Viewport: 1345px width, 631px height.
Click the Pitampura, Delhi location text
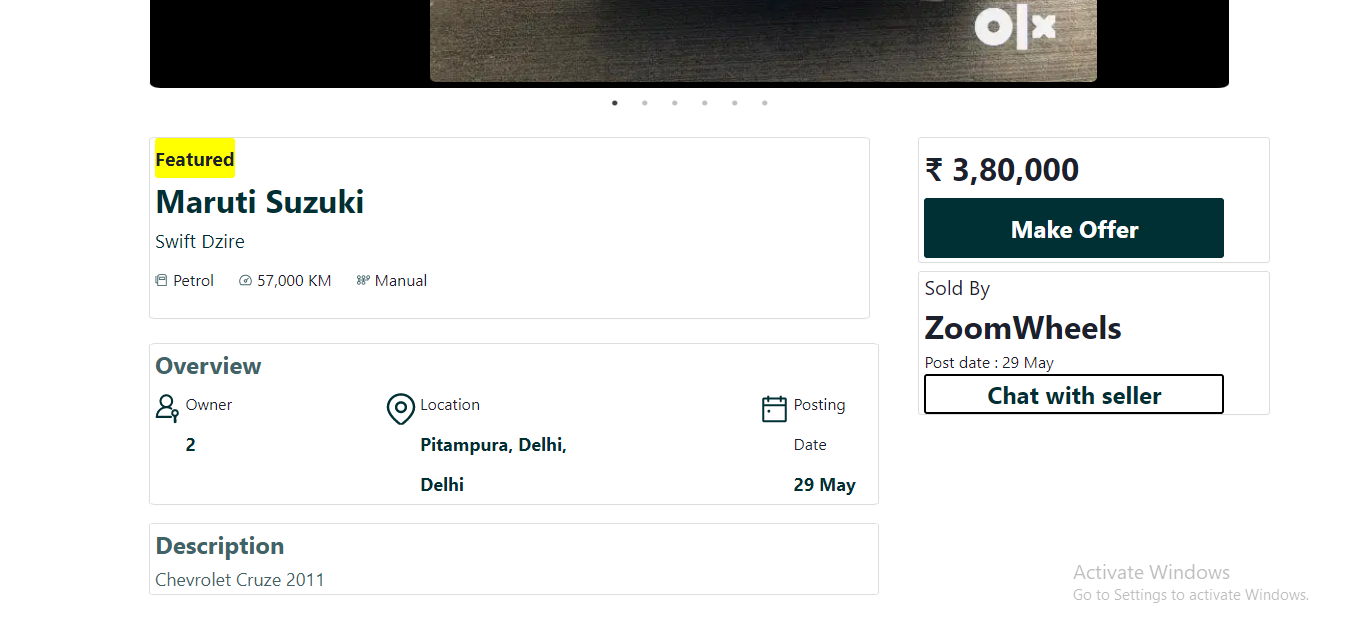click(x=493, y=444)
